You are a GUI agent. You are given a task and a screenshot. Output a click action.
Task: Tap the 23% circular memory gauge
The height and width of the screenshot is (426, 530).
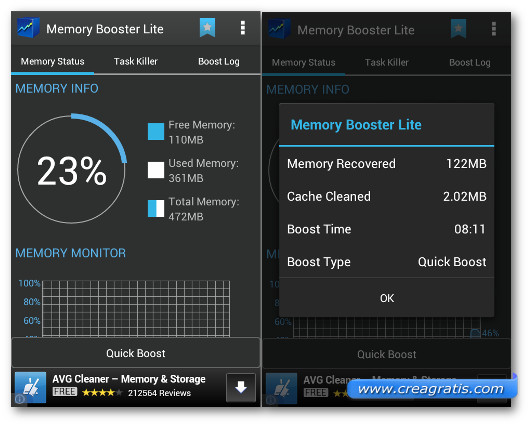(x=72, y=169)
